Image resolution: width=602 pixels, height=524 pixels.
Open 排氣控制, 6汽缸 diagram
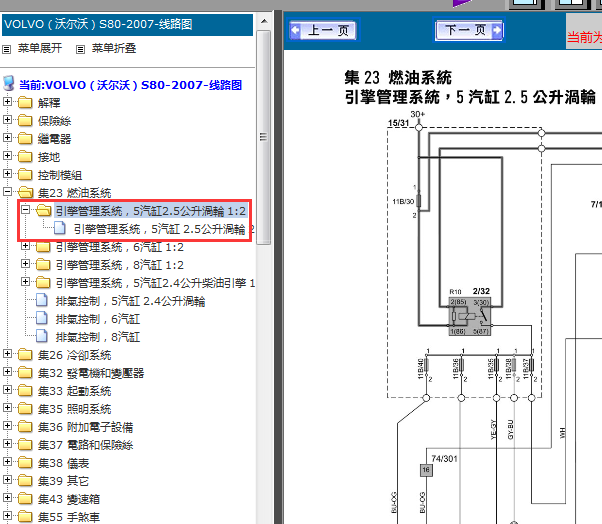pos(98,319)
